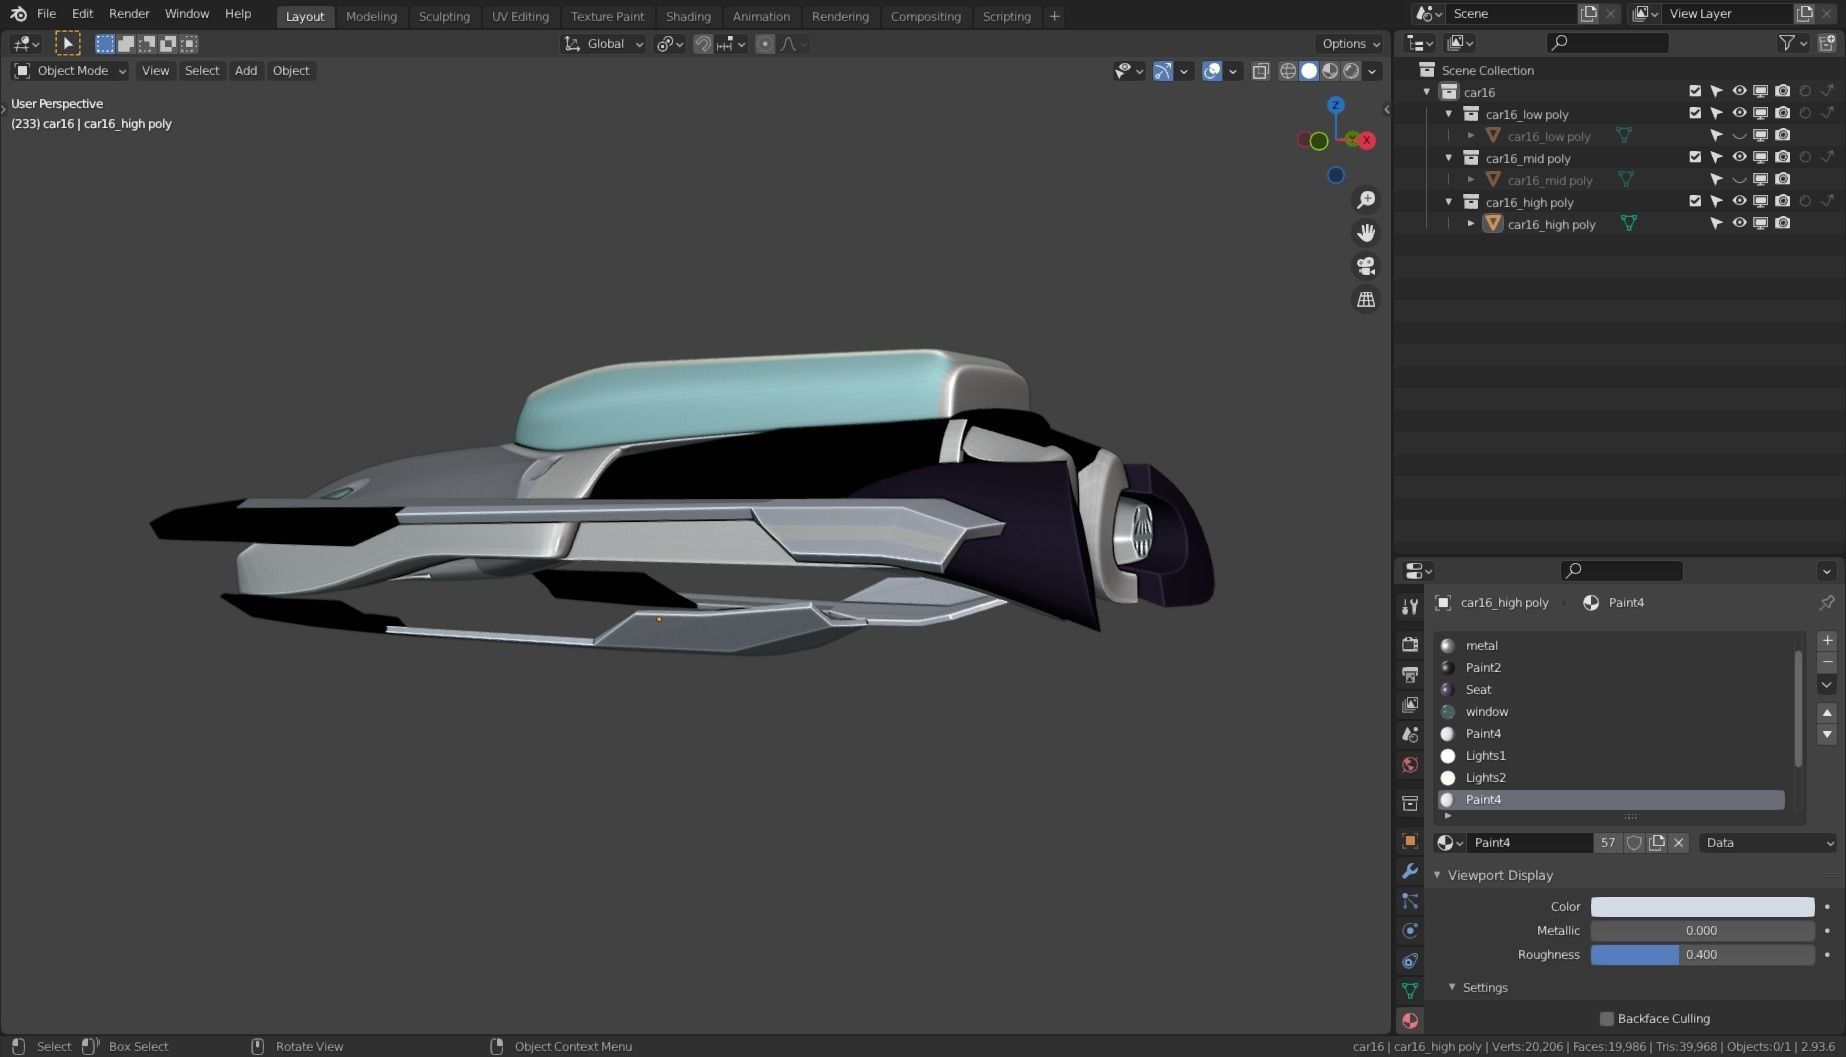Open the material link Data dropdown

click(x=1768, y=843)
